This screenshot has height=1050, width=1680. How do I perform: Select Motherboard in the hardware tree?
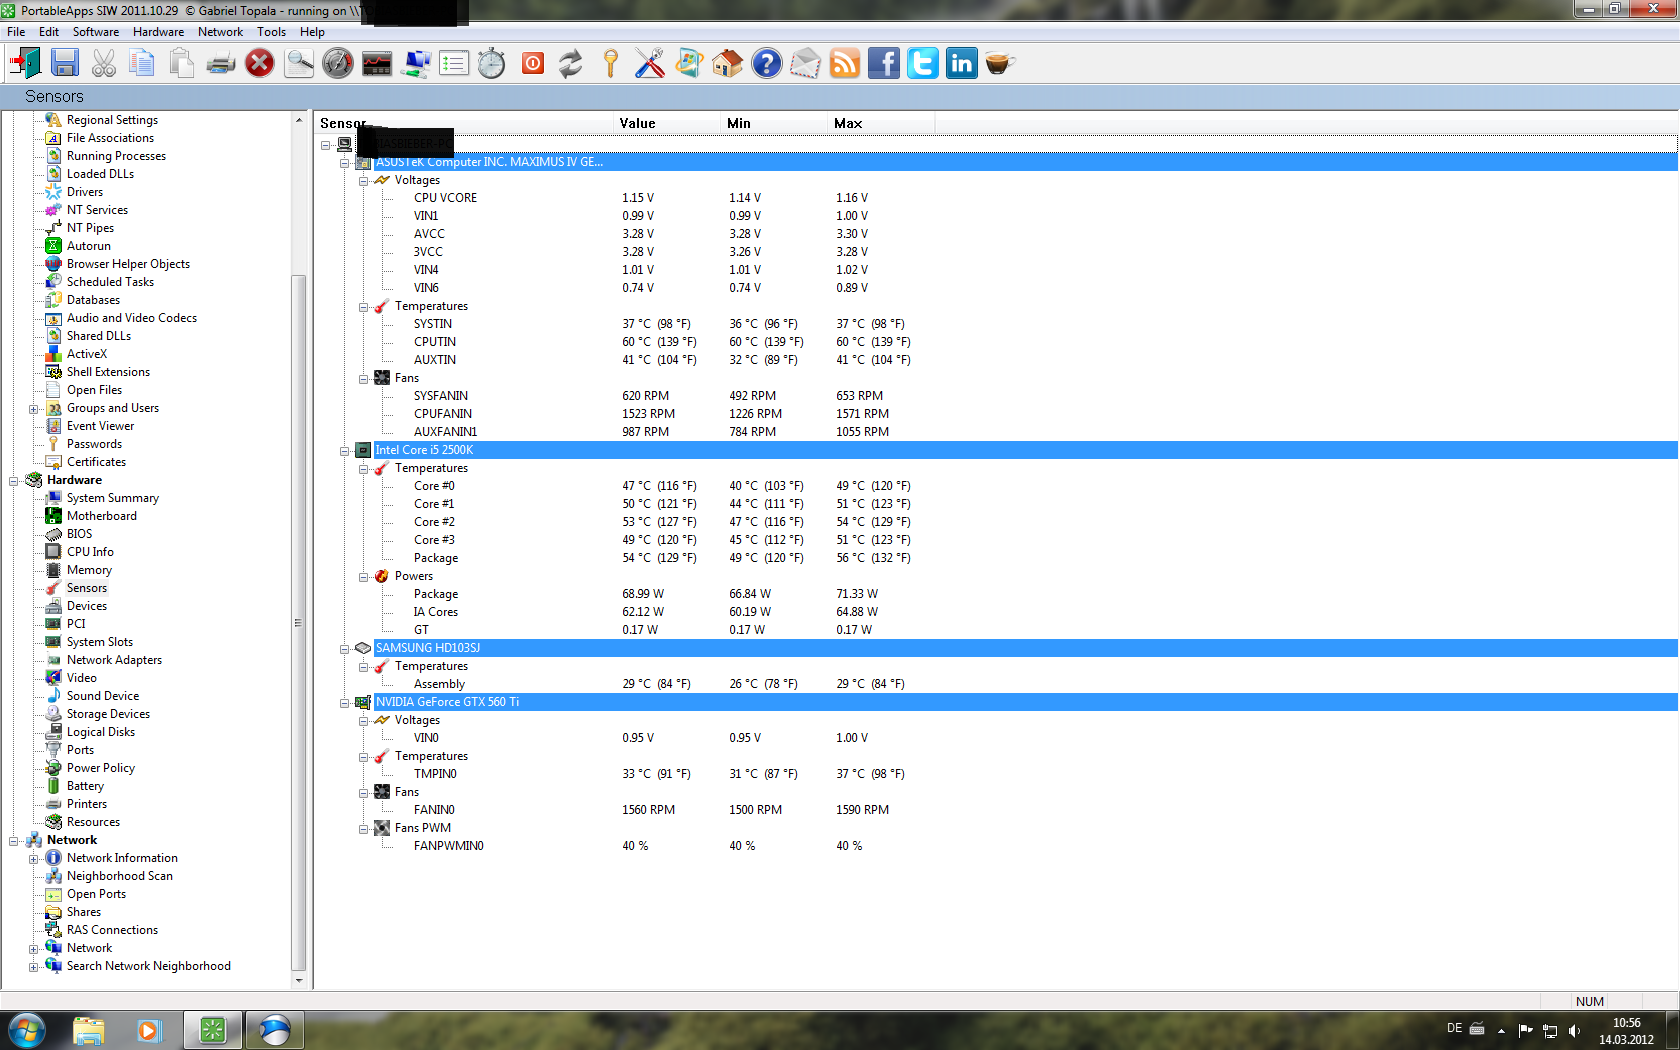pos(102,516)
